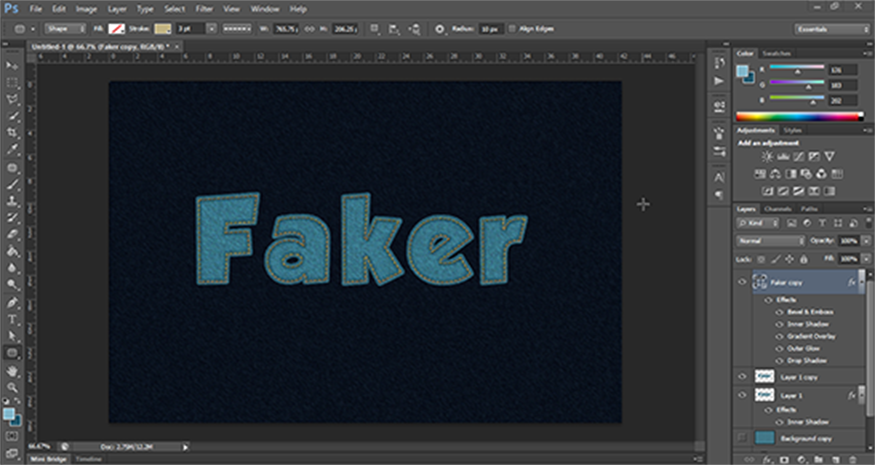Show the Background copy layer
The width and height of the screenshot is (875, 465).
742,438
